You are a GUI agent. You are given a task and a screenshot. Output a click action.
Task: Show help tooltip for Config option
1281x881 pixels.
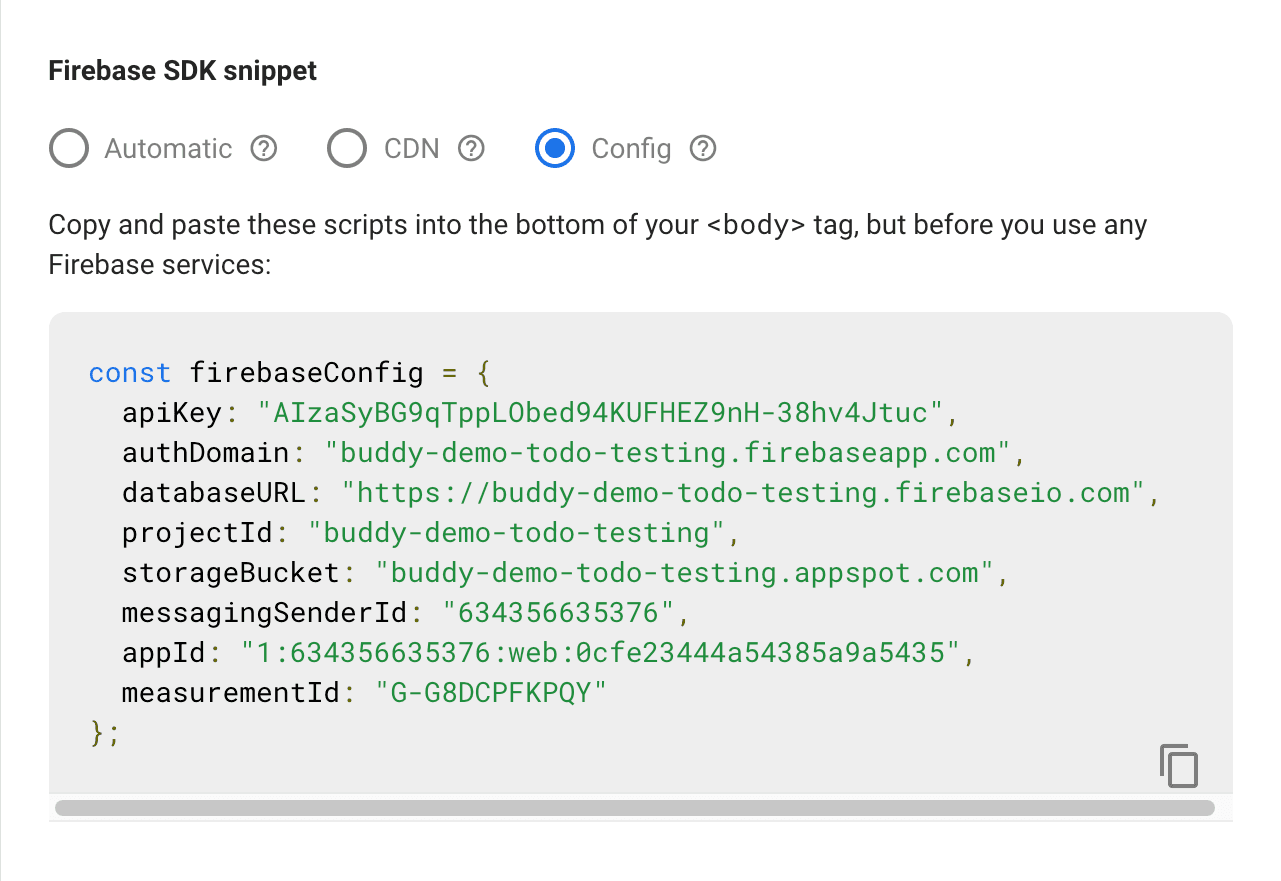(x=703, y=149)
